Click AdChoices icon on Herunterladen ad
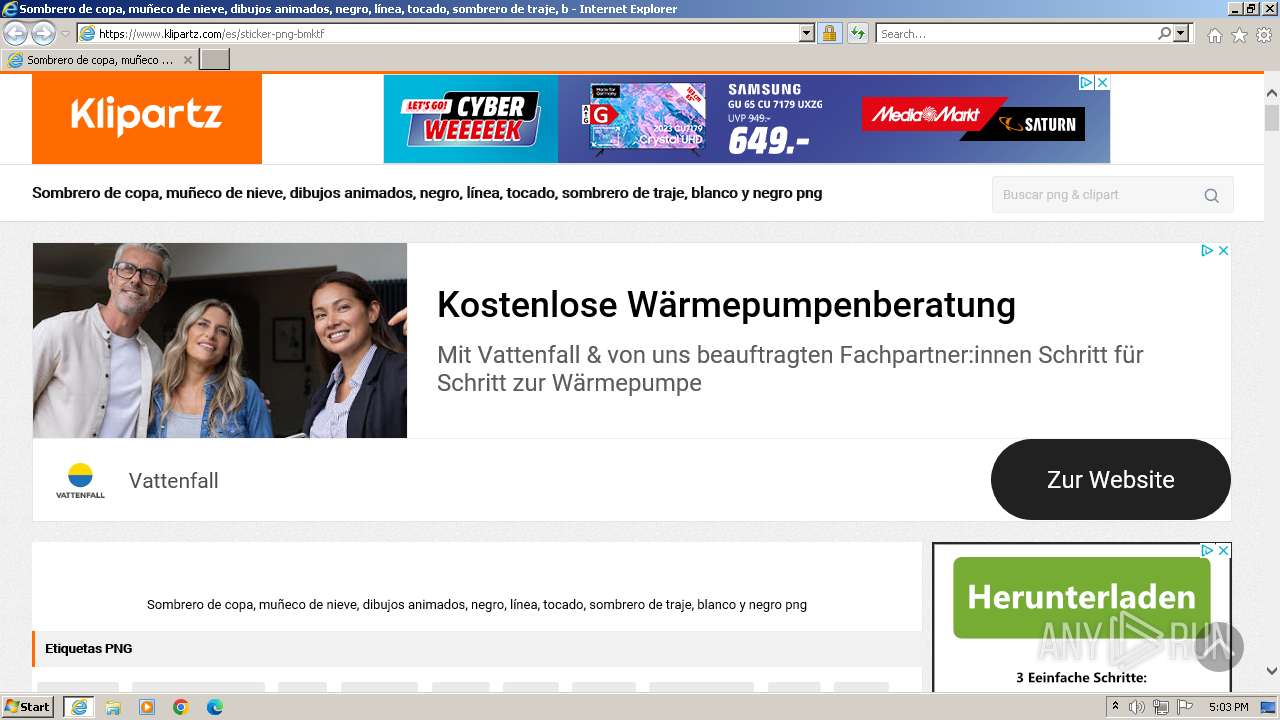Image resolution: width=1280 pixels, height=720 pixels. click(1207, 551)
